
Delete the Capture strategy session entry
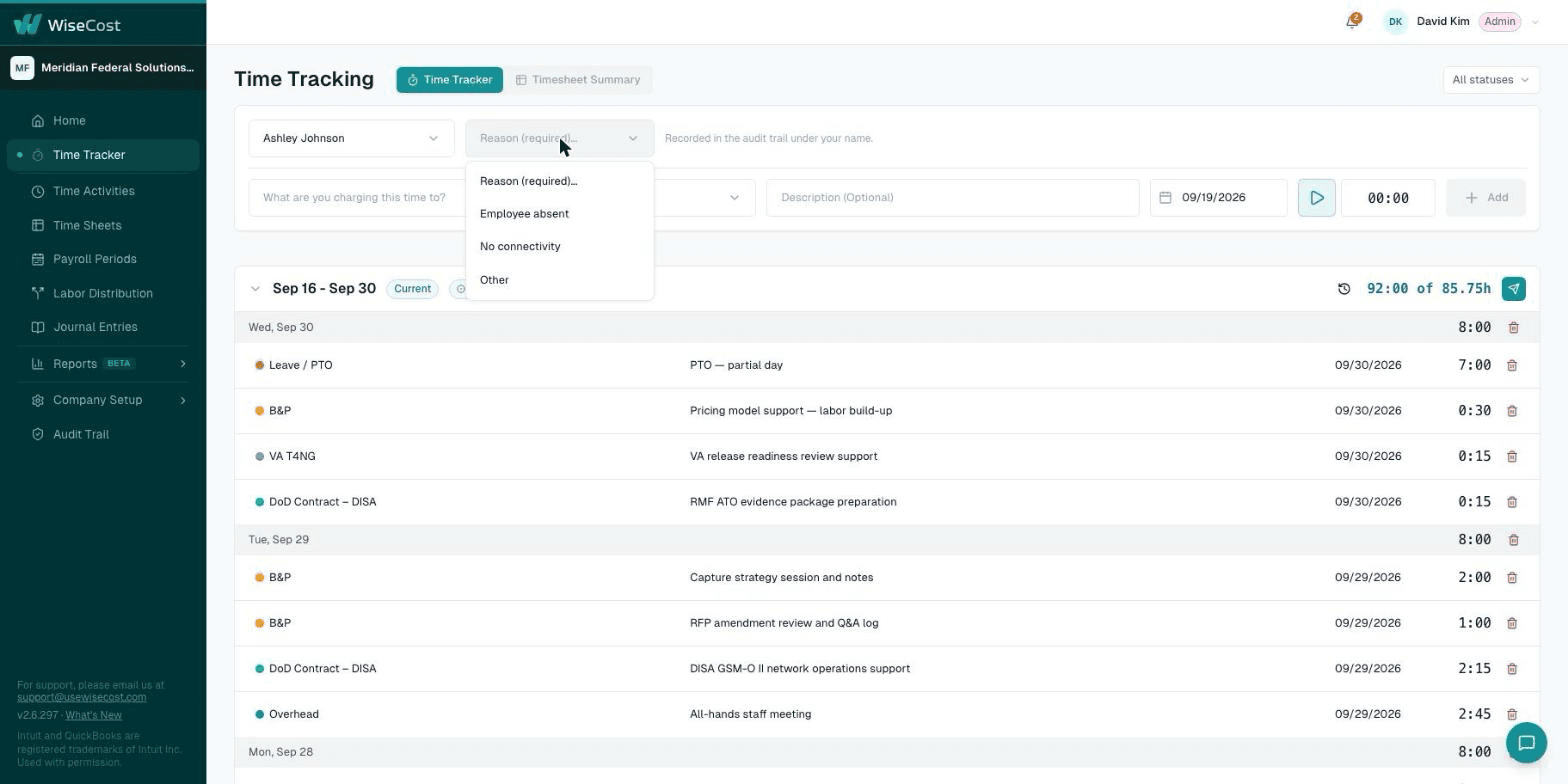pos(1512,578)
